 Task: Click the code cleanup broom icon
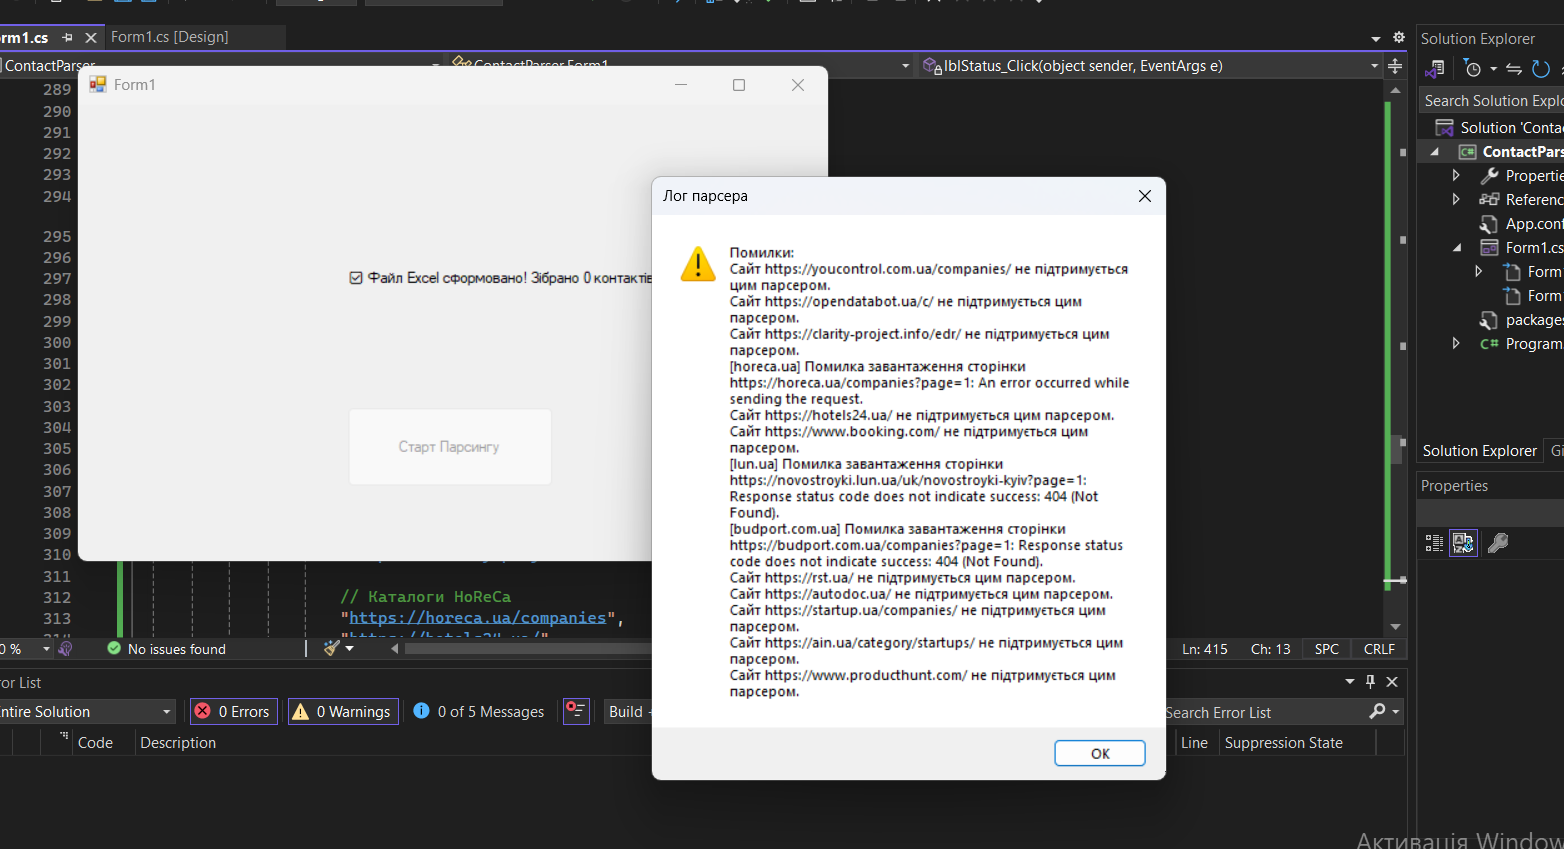click(x=332, y=649)
